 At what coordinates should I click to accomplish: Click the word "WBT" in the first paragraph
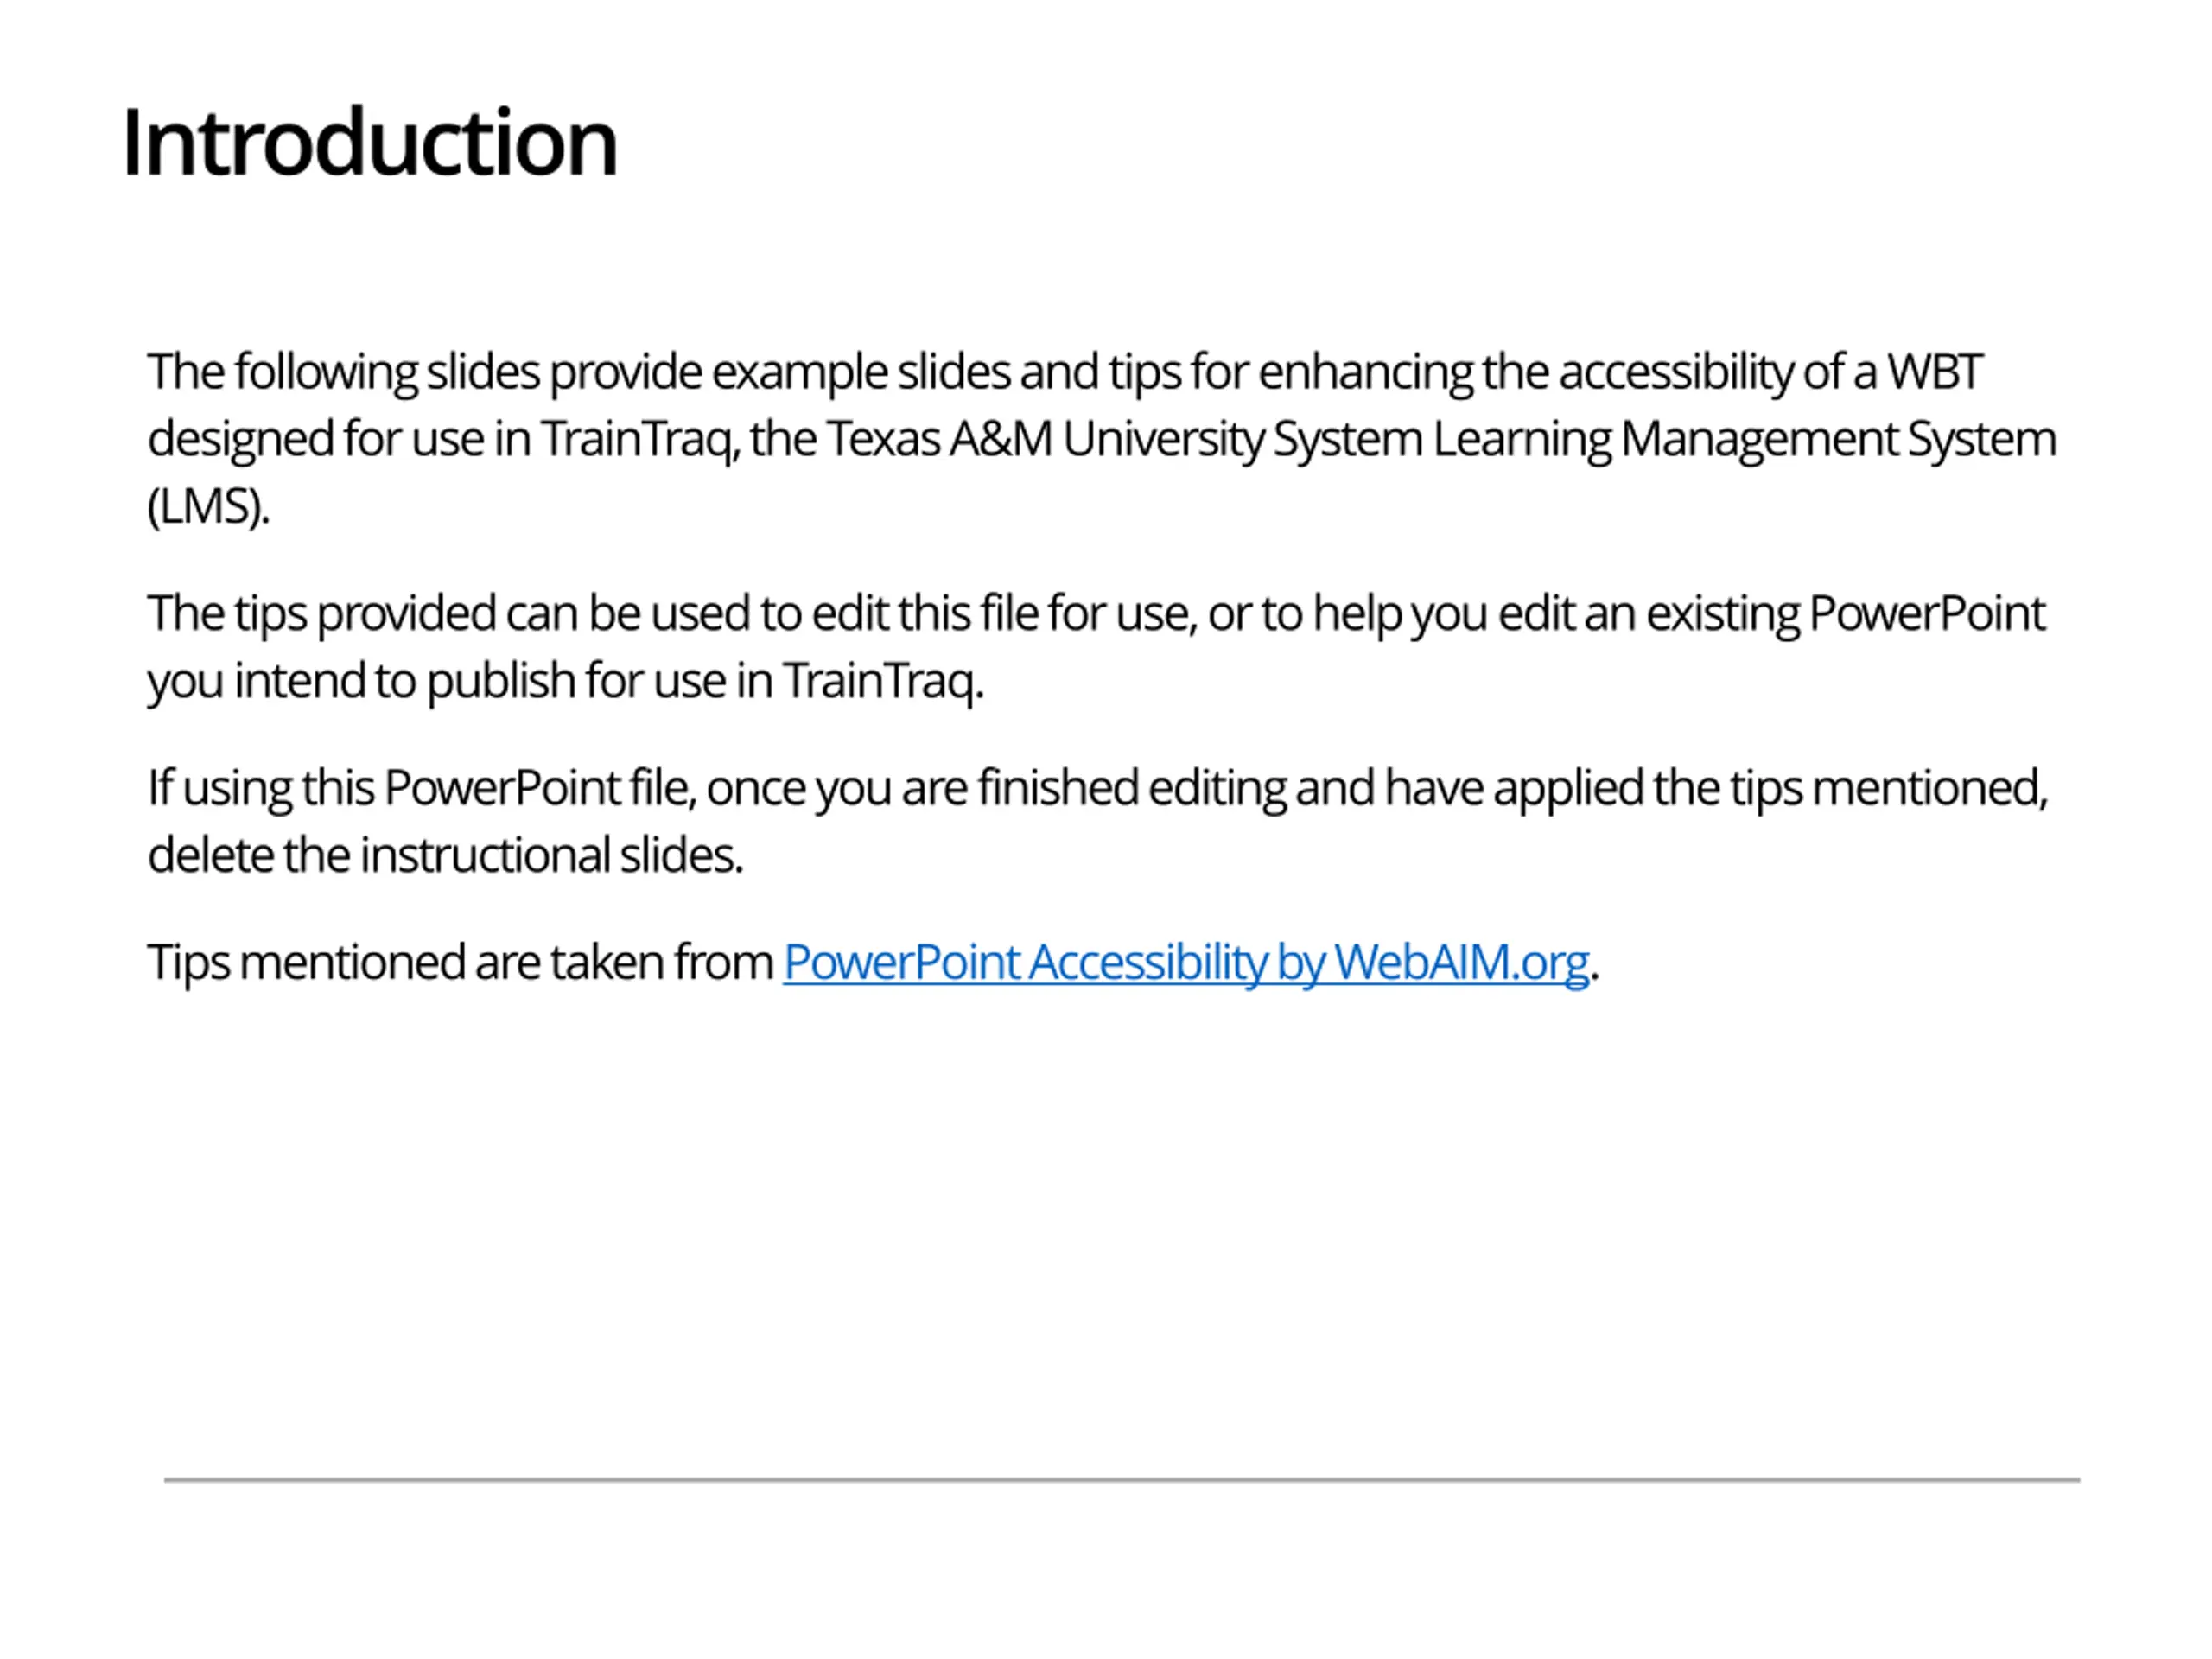tap(1934, 372)
